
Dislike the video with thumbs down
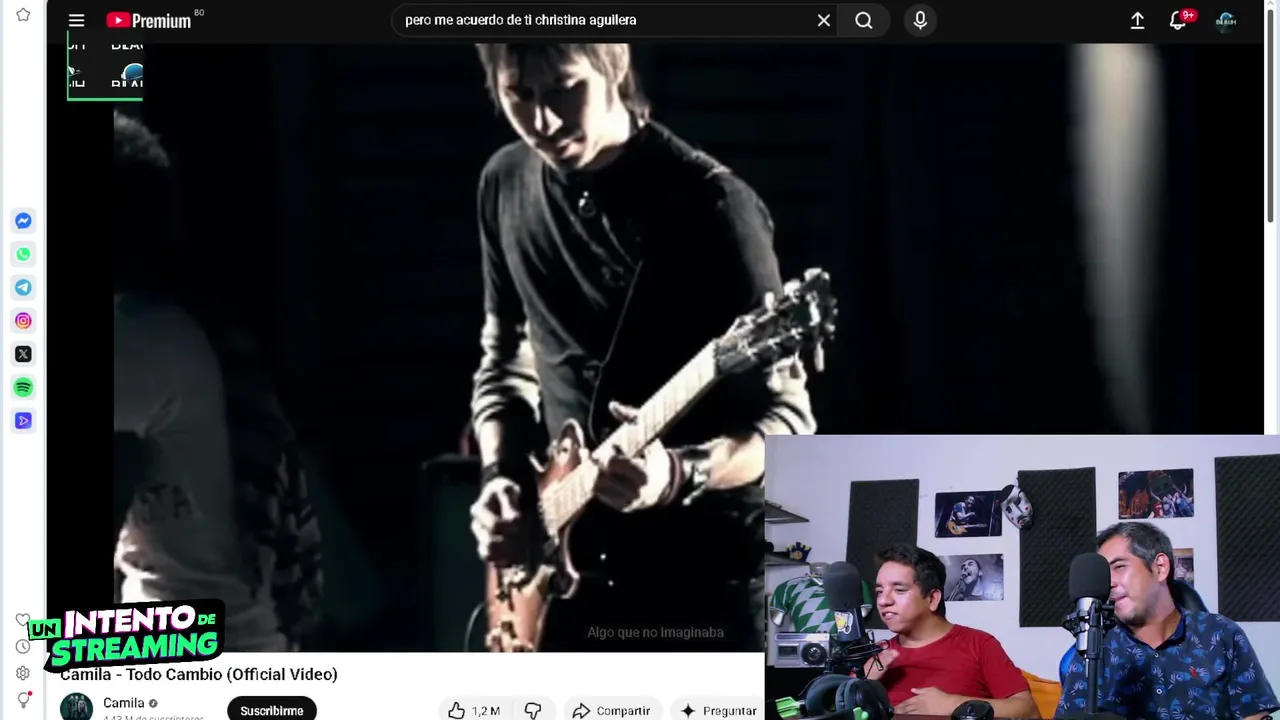click(533, 710)
